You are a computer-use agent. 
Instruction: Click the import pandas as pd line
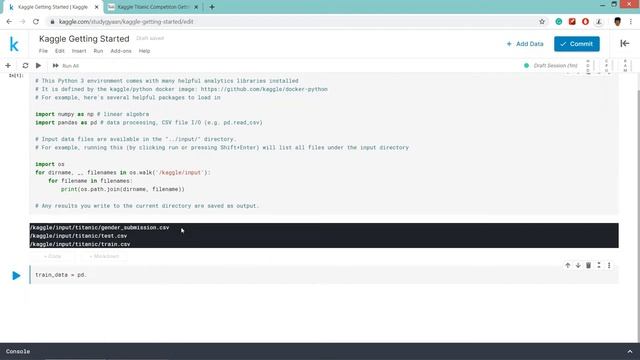click(149, 122)
